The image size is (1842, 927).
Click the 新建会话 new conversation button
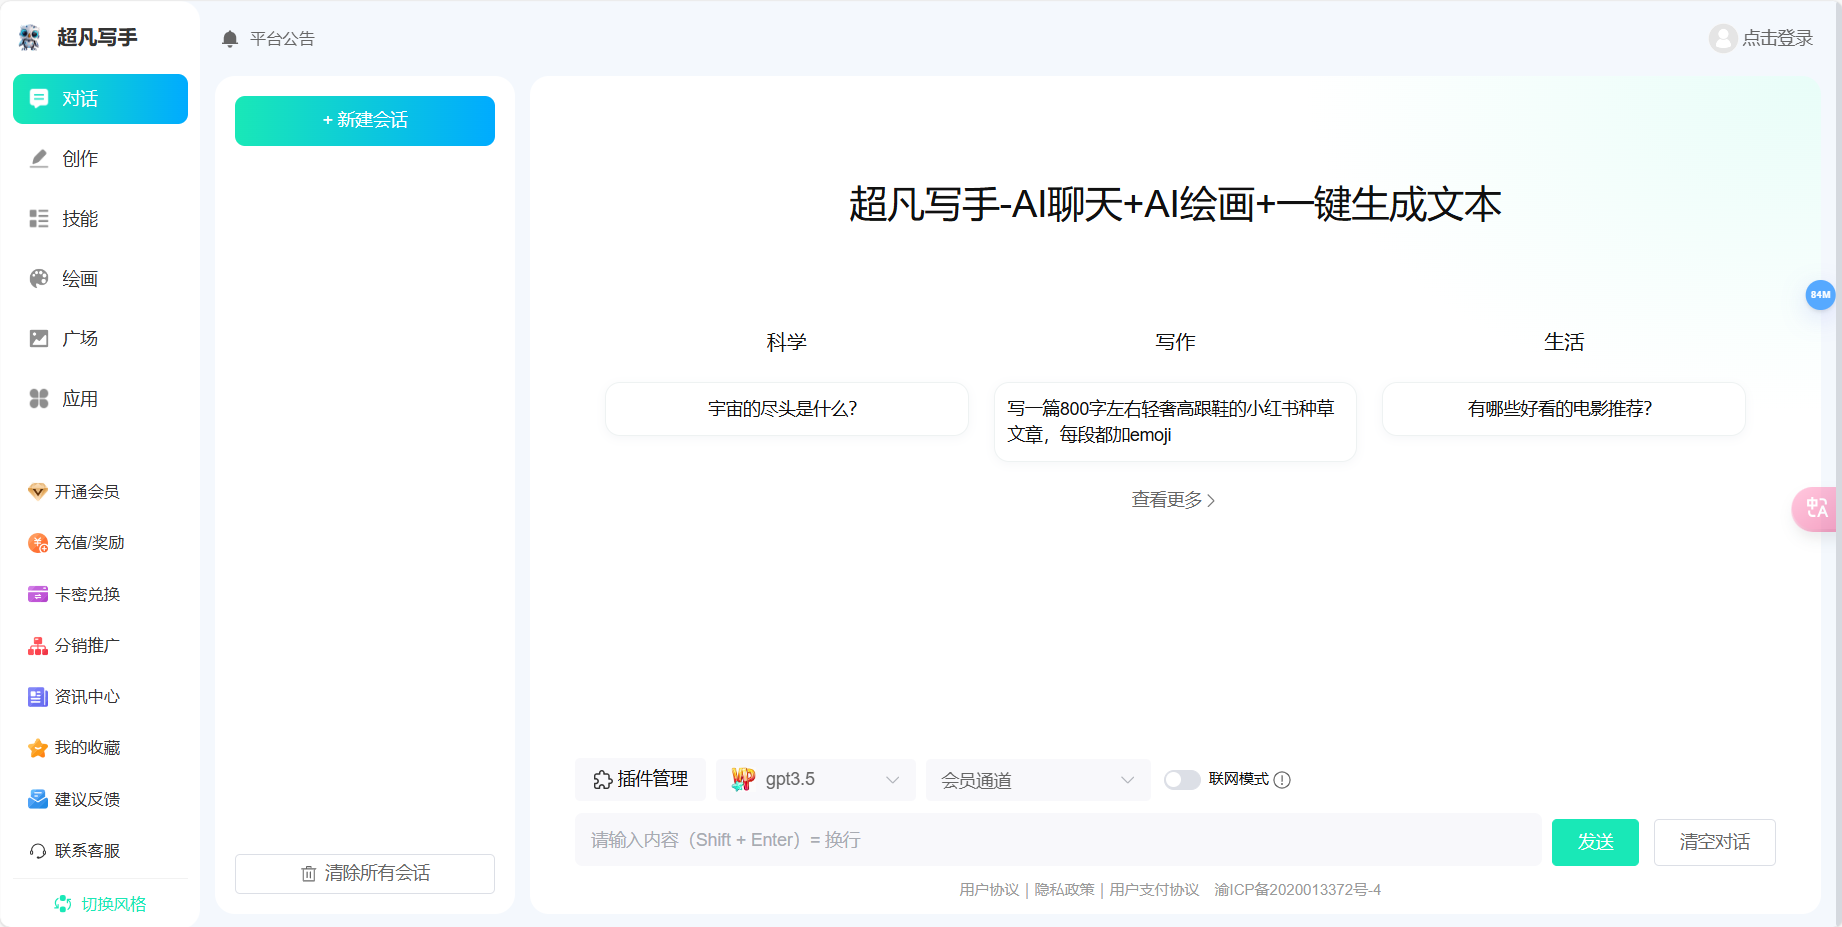(x=364, y=120)
